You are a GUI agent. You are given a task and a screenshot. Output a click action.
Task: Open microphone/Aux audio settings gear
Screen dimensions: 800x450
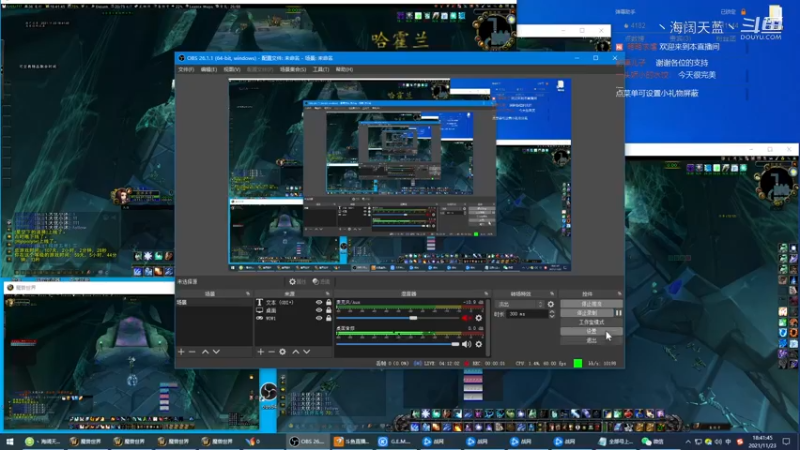point(479,318)
